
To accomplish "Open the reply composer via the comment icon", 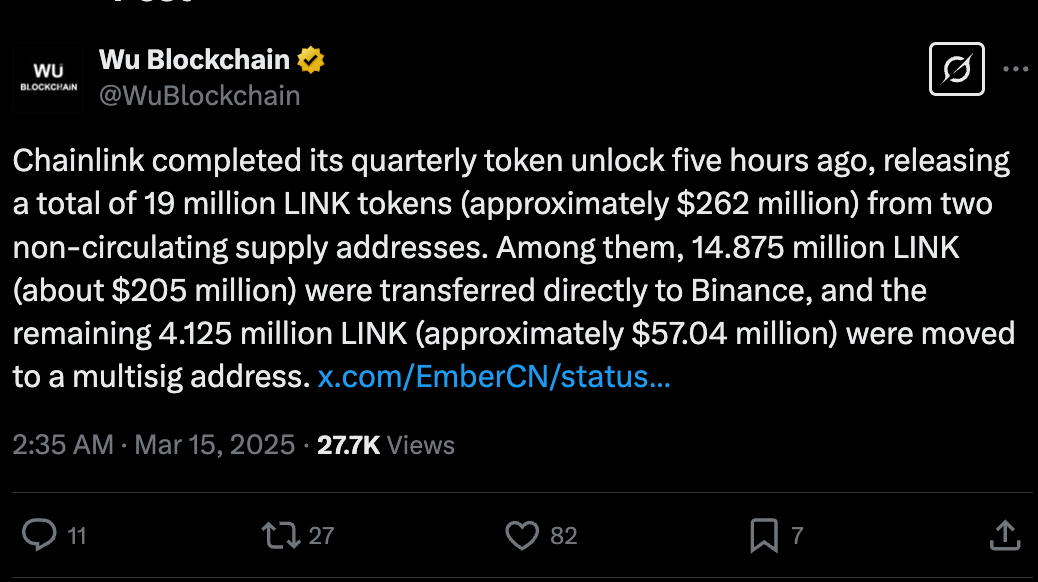I will 40,535.
